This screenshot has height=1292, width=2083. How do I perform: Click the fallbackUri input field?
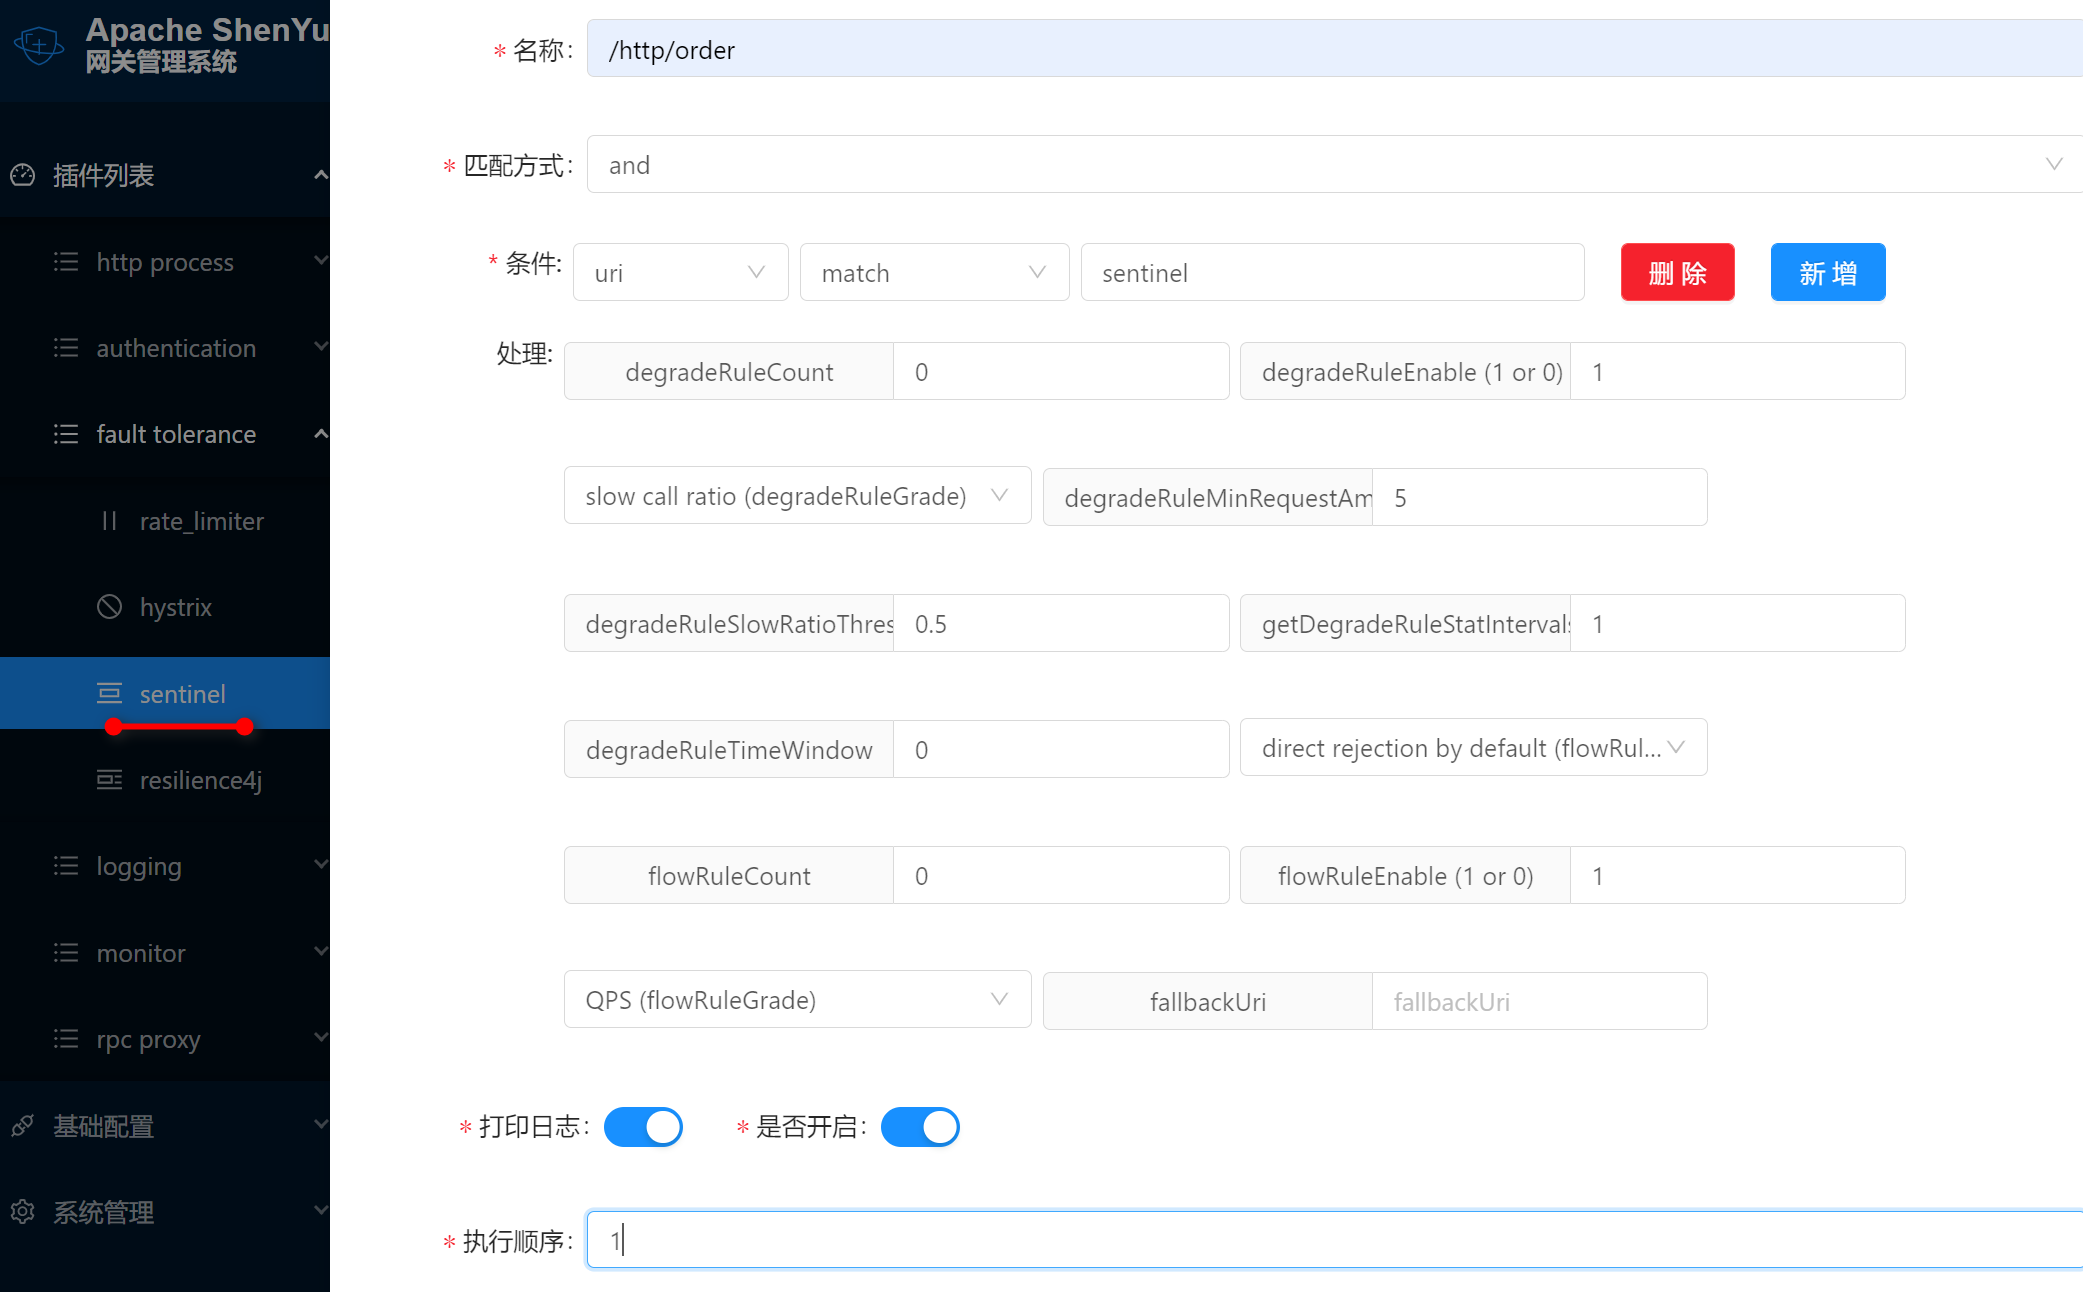point(1538,1002)
